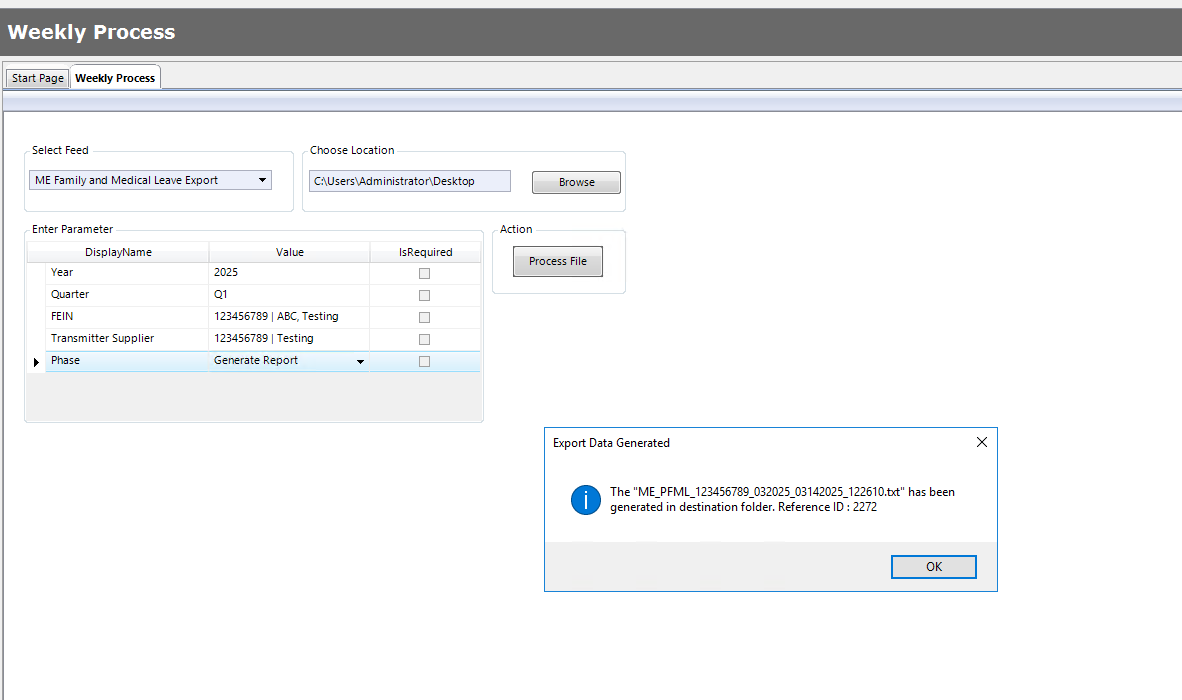Select the Quarter value cell Q1
Image resolution: width=1182 pixels, height=700 pixels.
tap(289, 295)
